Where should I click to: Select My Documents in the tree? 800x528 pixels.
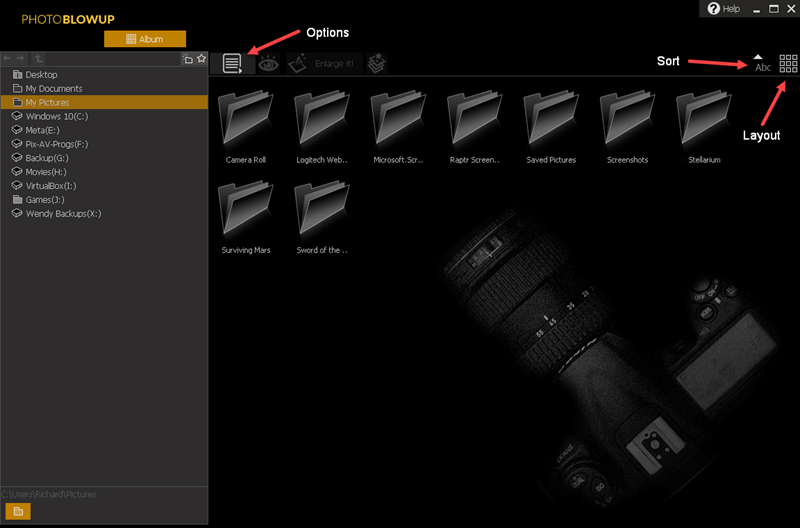pyautogui.click(x=104, y=88)
